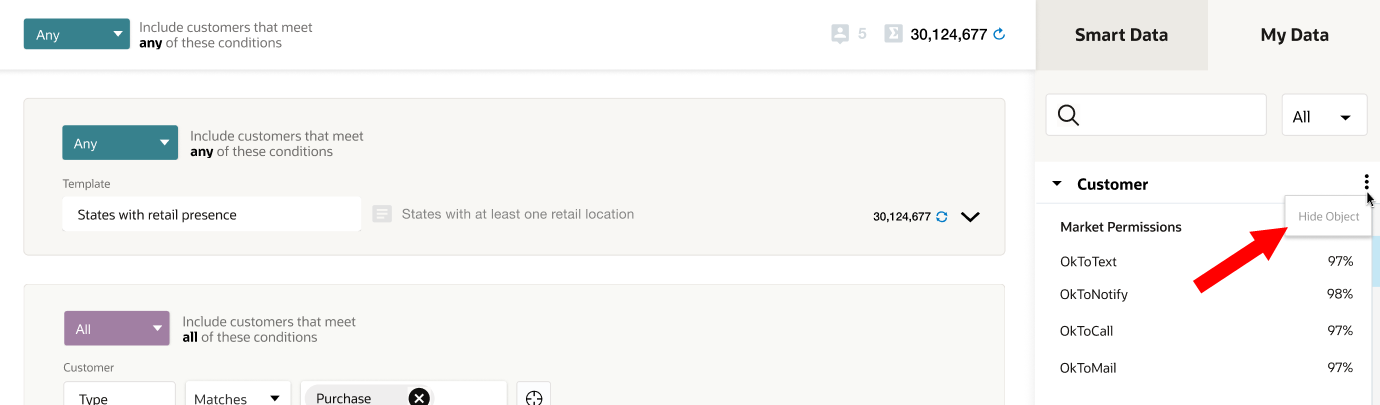The image size is (1380, 405).
Task: Refresh the template count 30,124,677
Action: pos(941,216)
